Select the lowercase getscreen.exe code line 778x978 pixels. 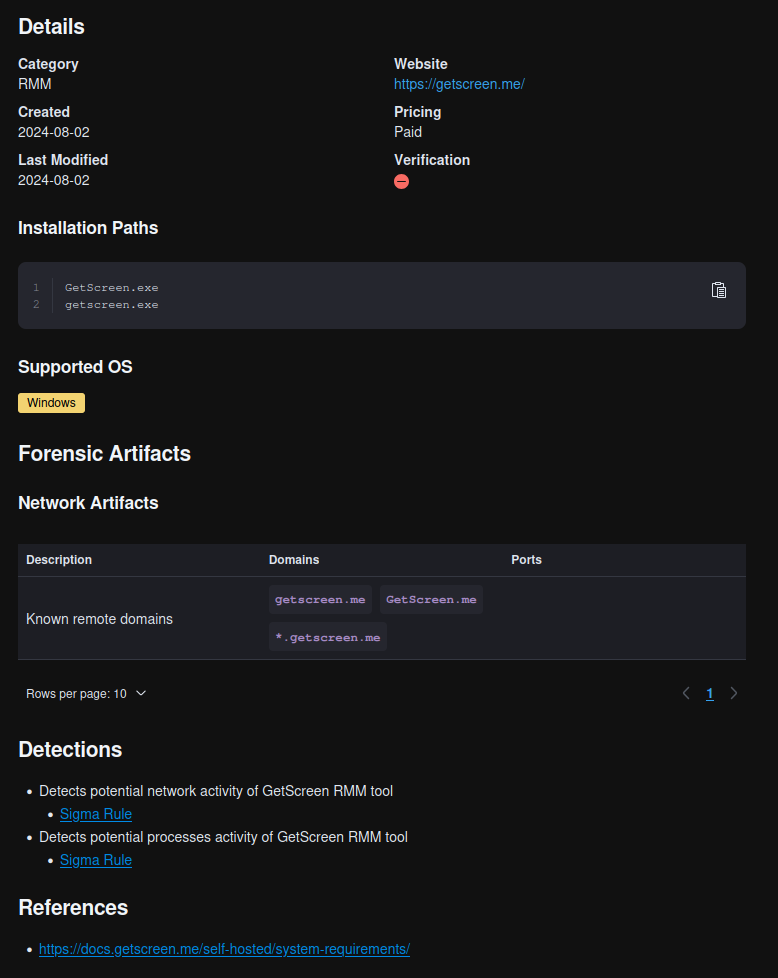click(x=112, y=304)
